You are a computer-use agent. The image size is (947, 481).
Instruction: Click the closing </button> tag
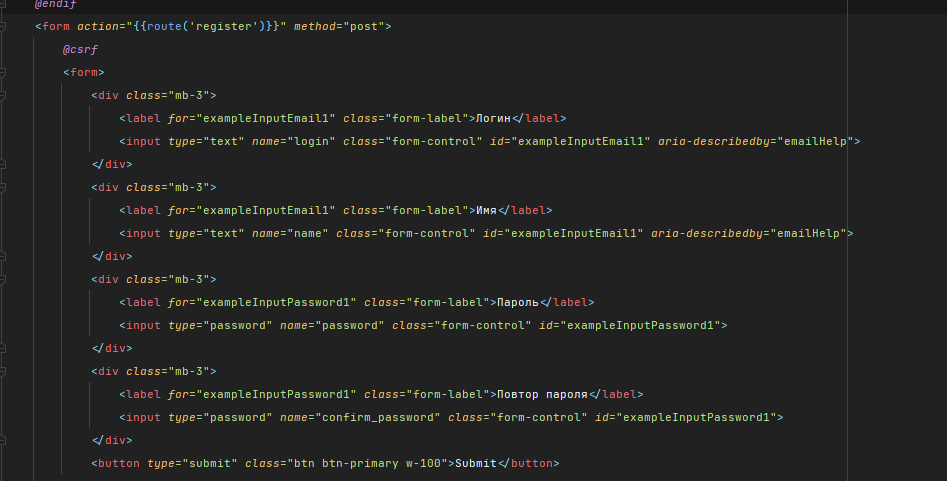click(x=528, y=463)
